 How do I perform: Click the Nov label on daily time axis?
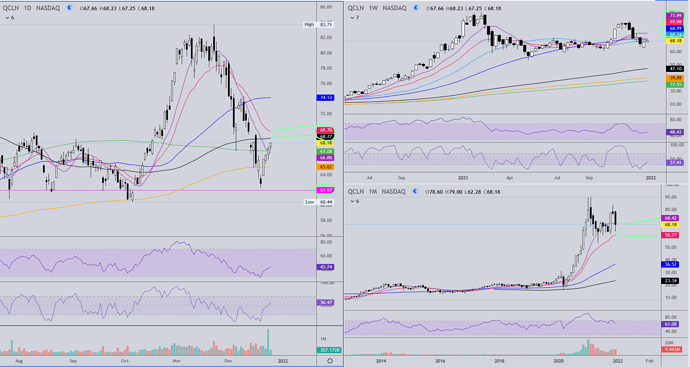(x=177, y=361)
